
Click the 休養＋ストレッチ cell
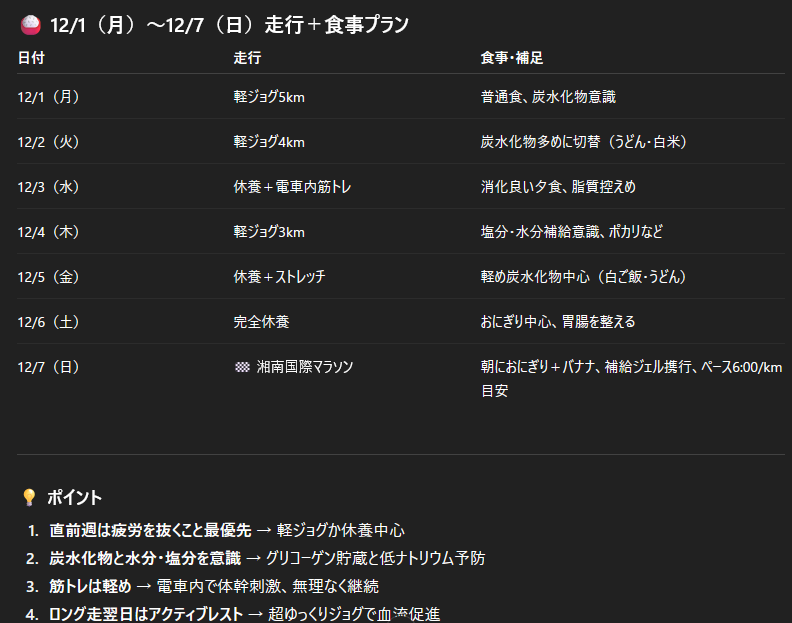click(279, 277)
